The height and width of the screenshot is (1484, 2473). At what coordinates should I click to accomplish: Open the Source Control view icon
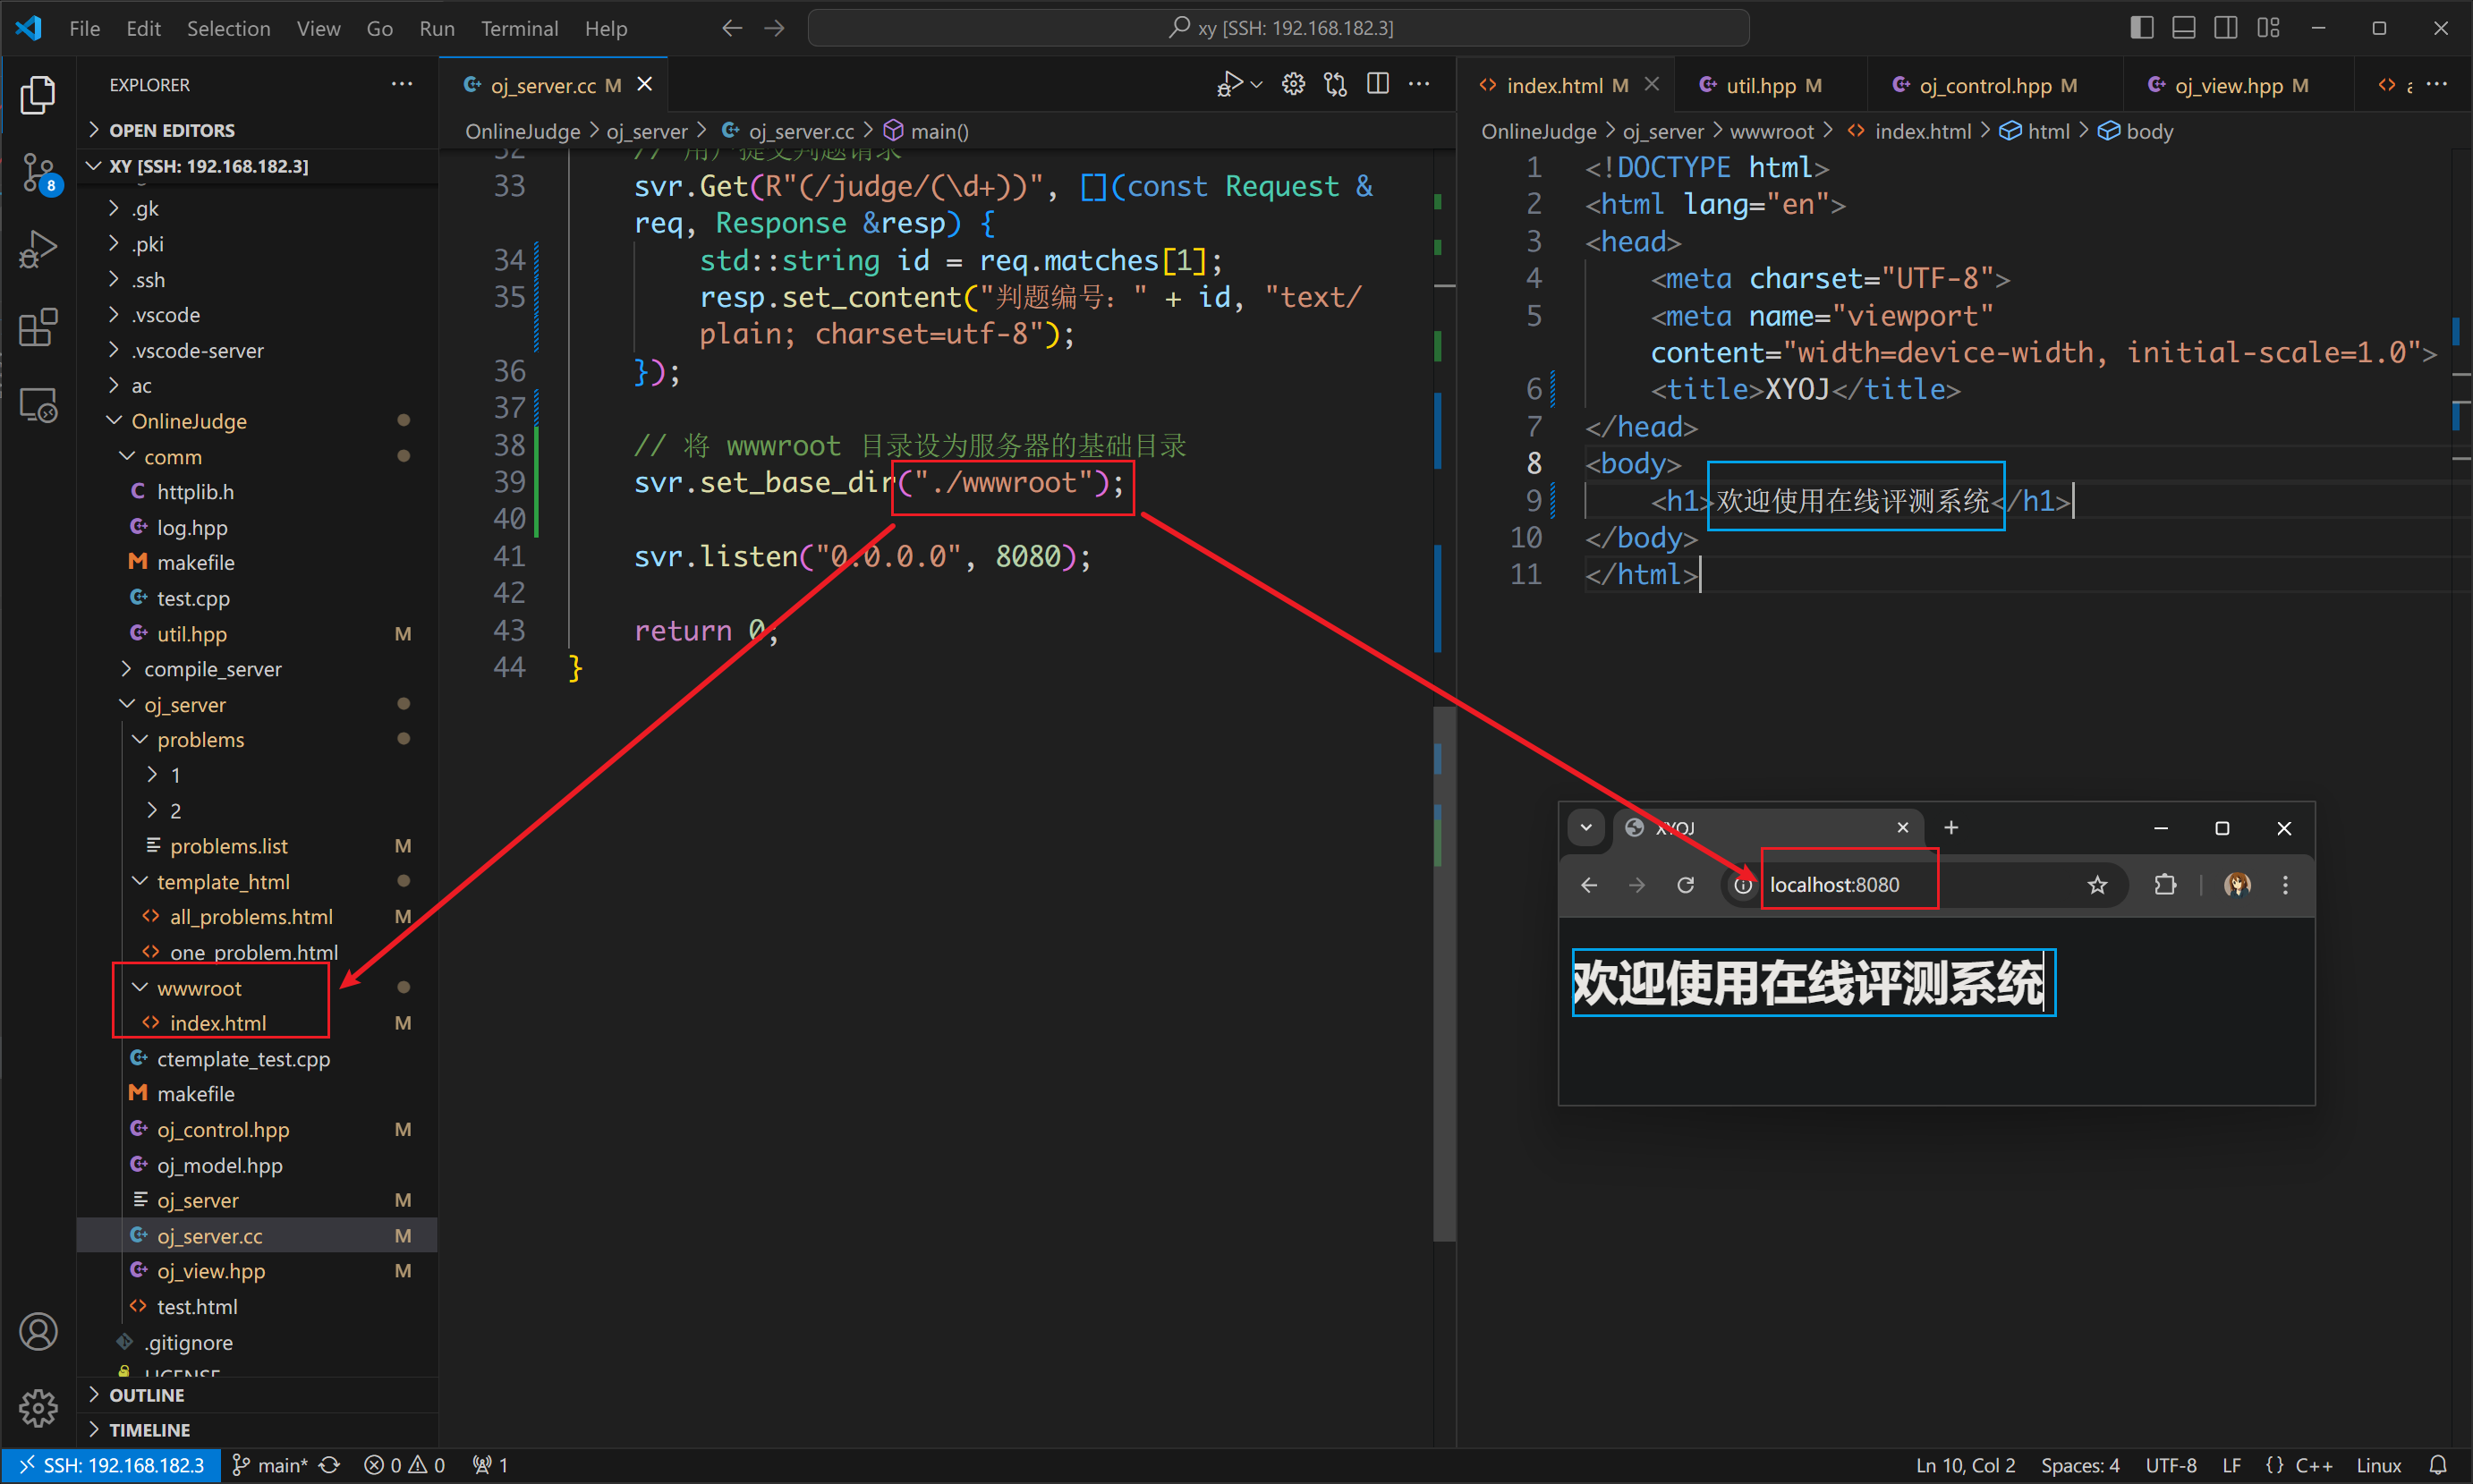click(x=38, y=172)
